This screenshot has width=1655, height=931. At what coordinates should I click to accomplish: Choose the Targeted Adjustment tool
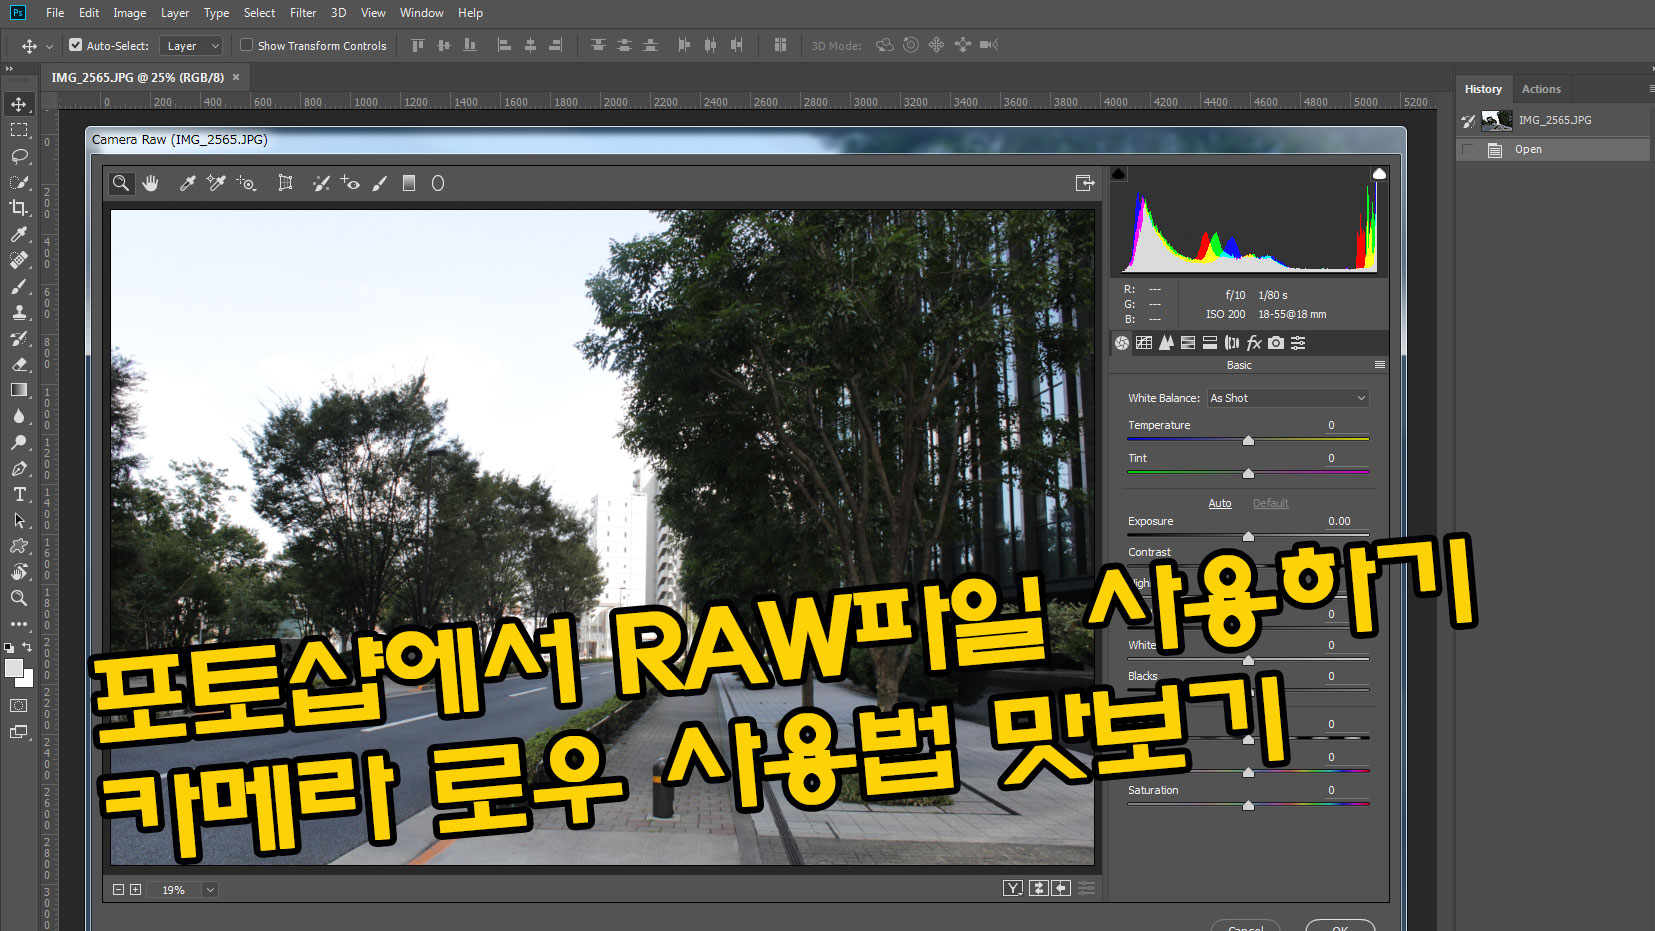pyautogui.click(x=247, y=183)
